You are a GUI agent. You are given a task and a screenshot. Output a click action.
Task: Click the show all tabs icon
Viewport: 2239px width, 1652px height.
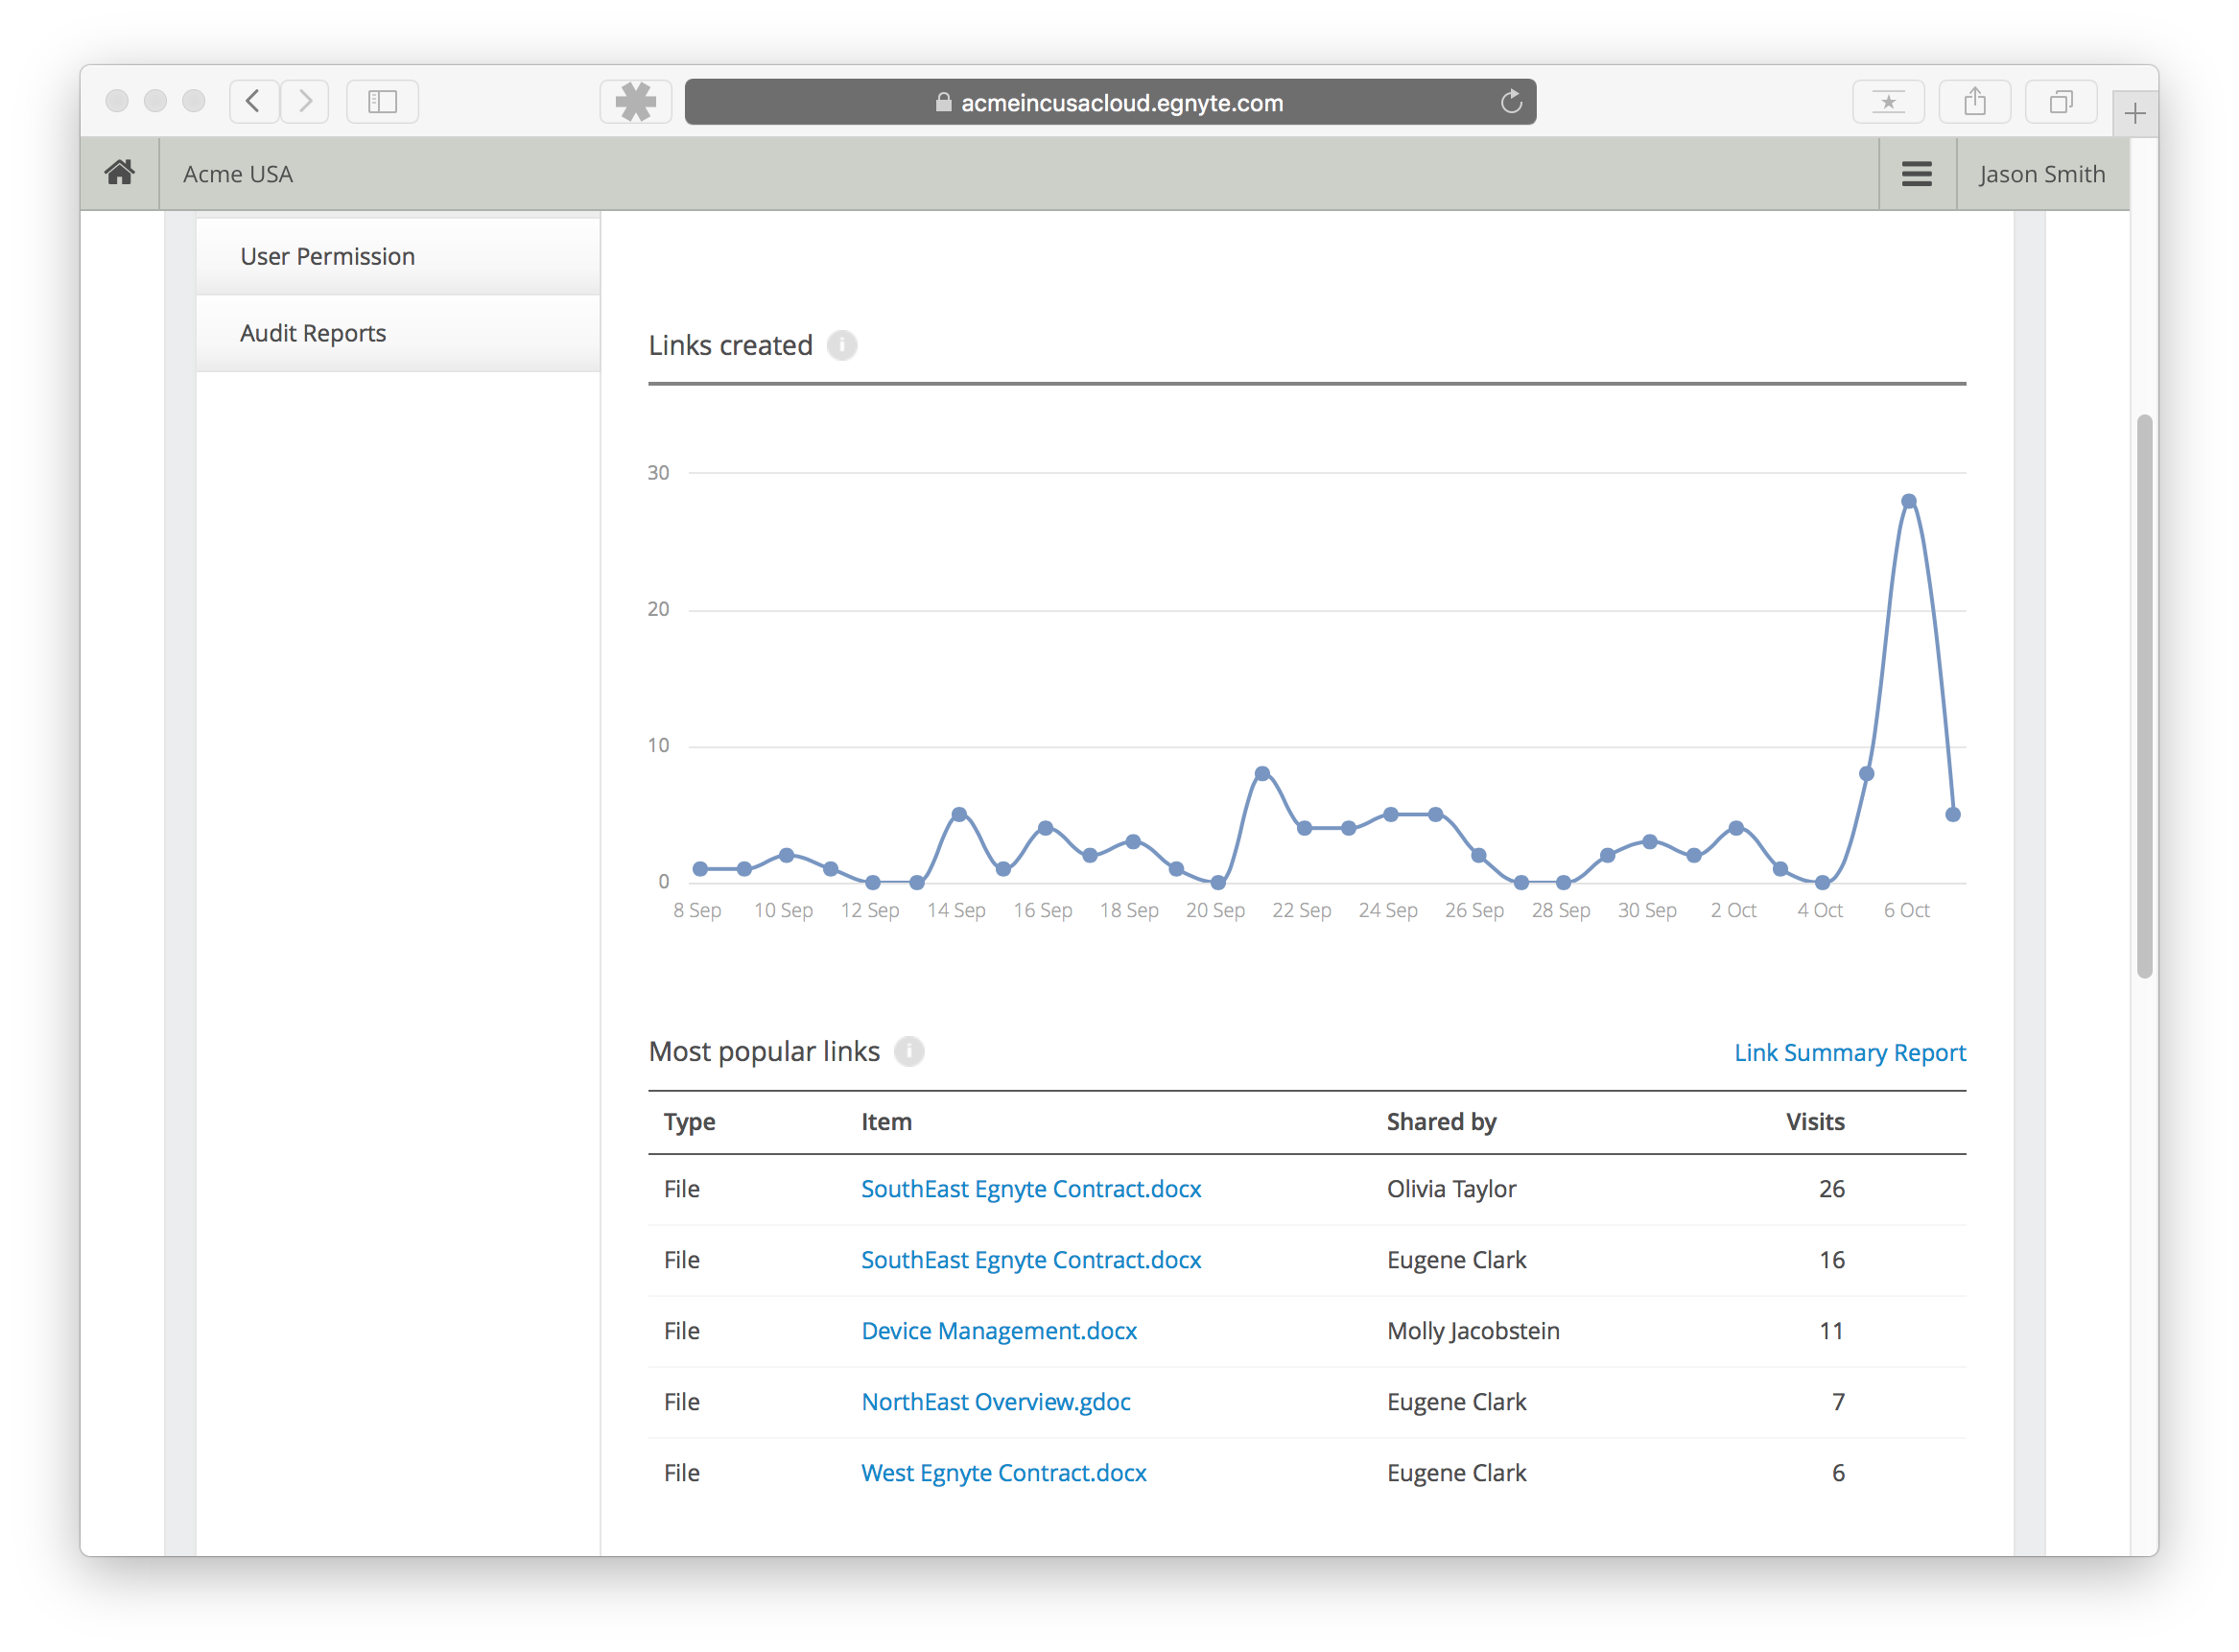click(x=2060, y=102)
